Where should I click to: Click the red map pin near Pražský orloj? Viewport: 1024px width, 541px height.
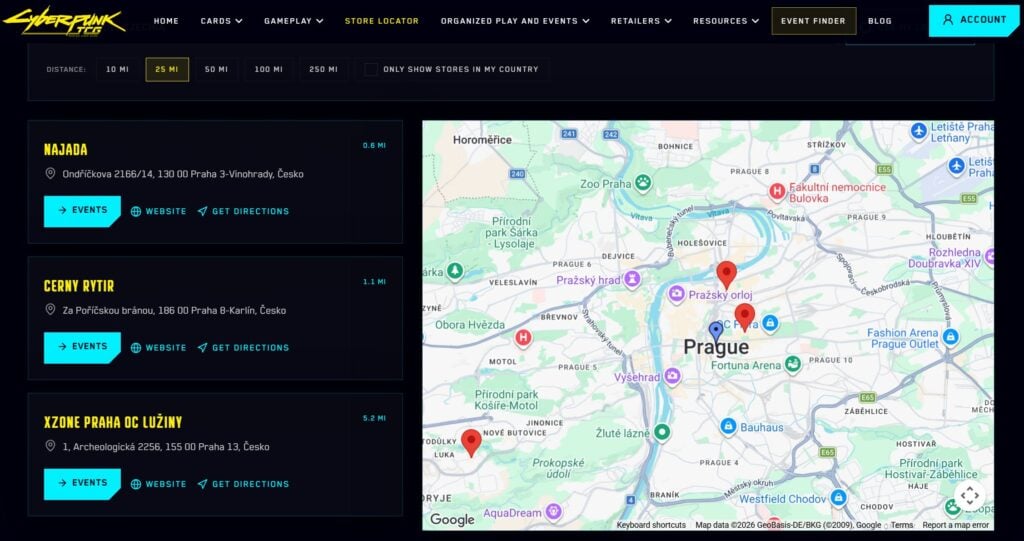[726, 274]
